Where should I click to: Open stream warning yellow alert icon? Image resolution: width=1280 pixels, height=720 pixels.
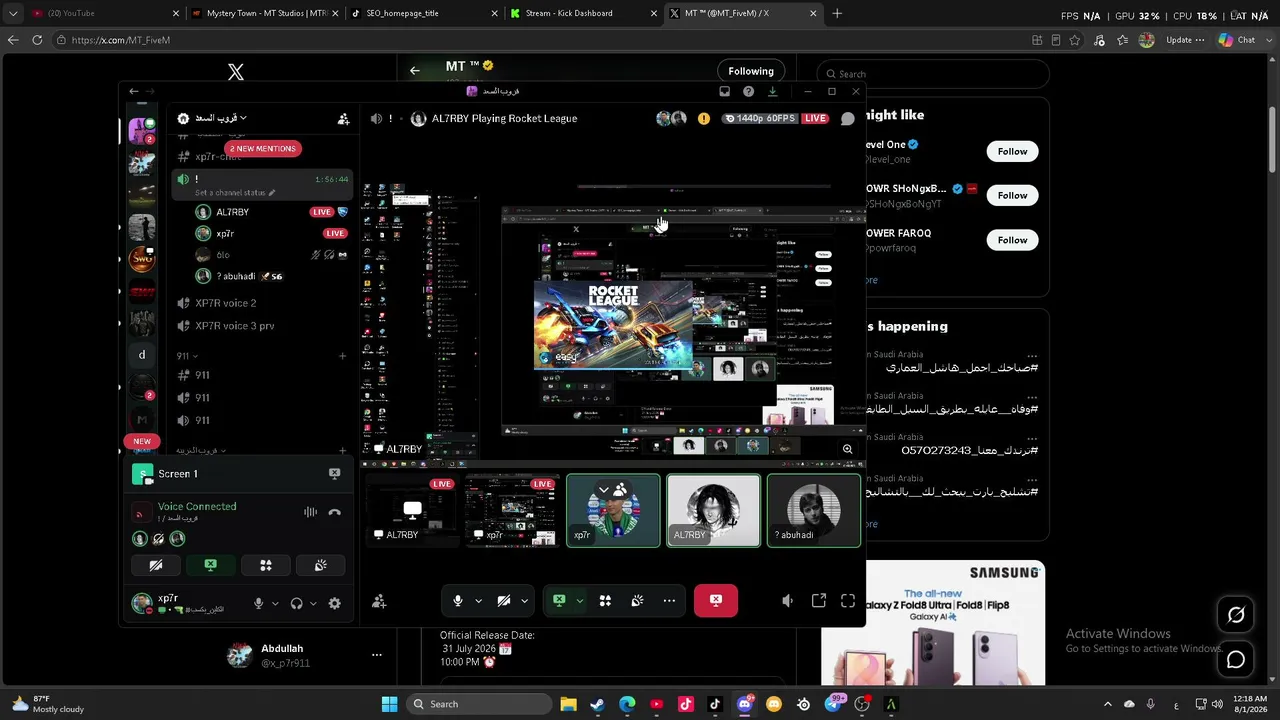[704, 118]
